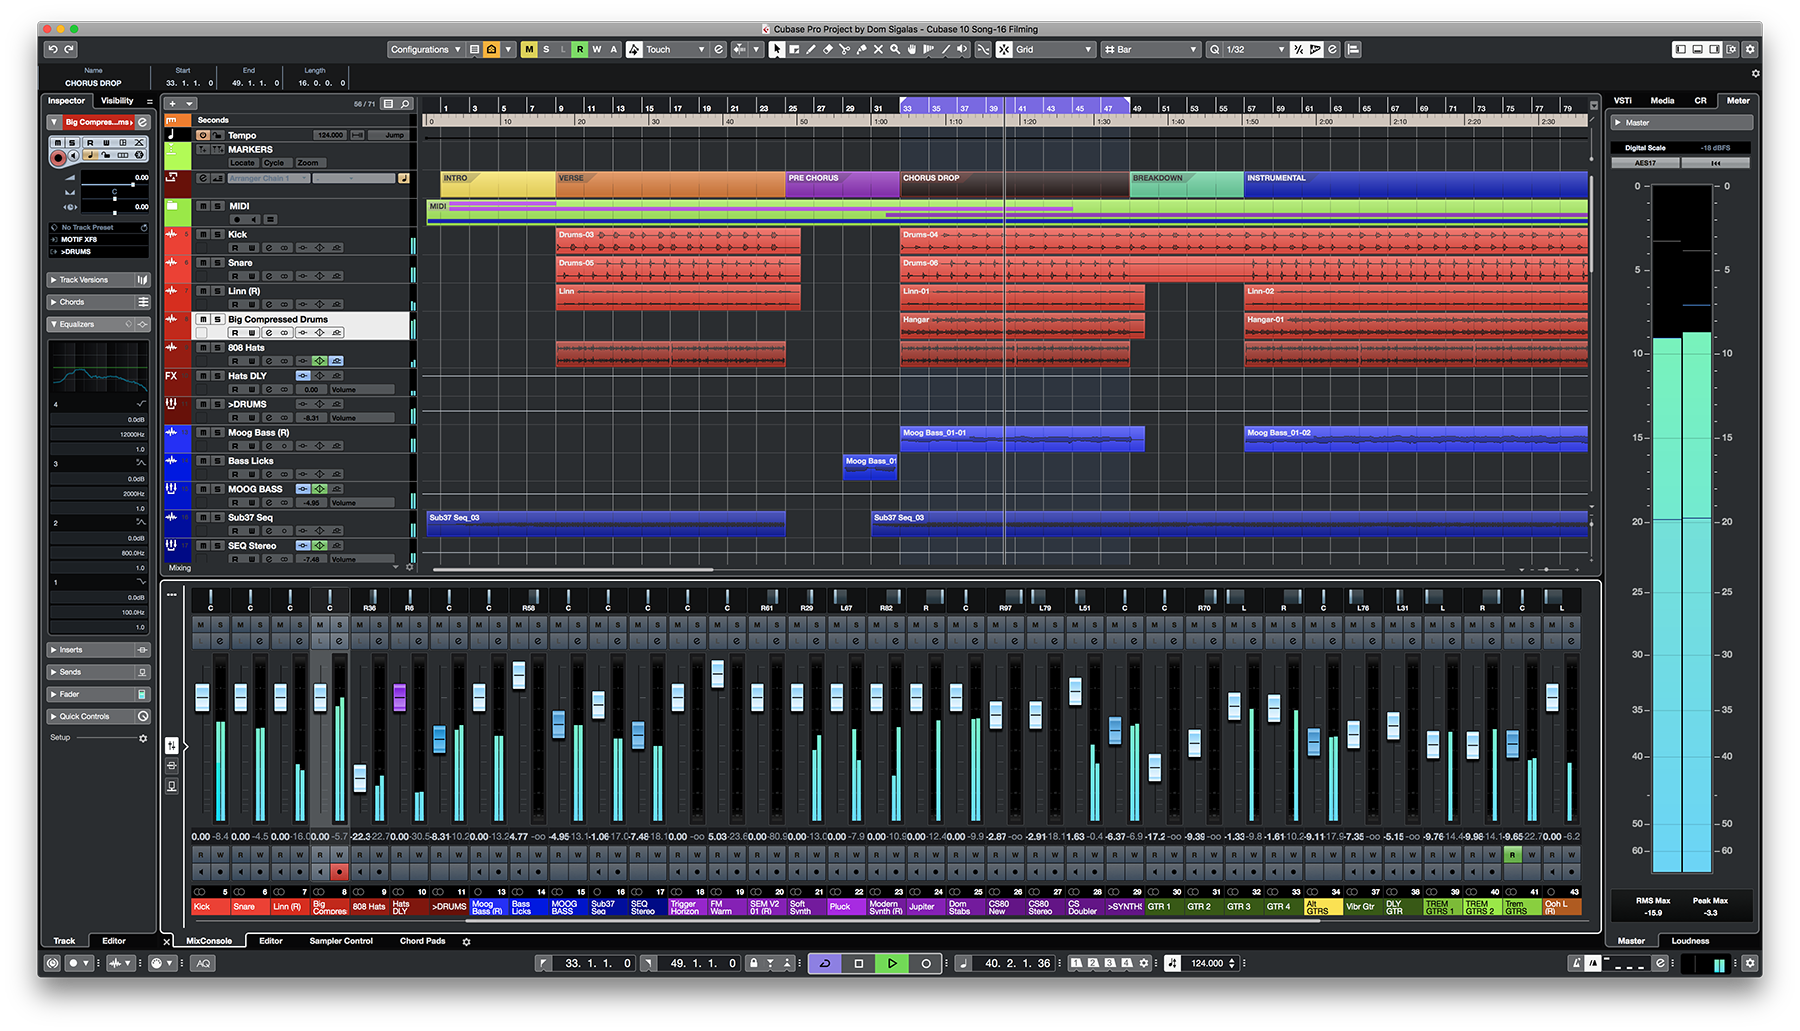Select the Object Selection arrow tool
The height and width of the screenshot is (1031, 1800).
tap(777, 49)
